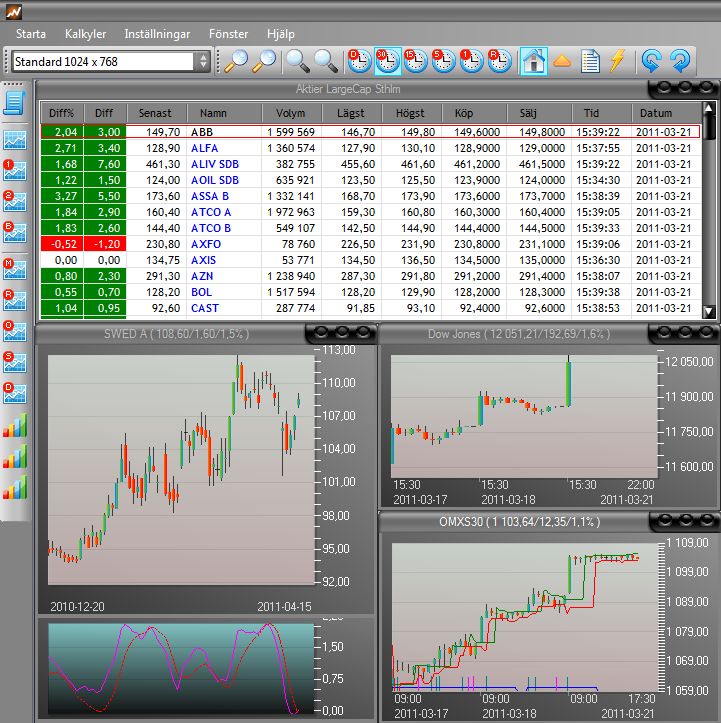The image size is (721, 723).
Task: Click the clockwise blue arrow icon
Action: pyautogui.click(x=680, y=61)
